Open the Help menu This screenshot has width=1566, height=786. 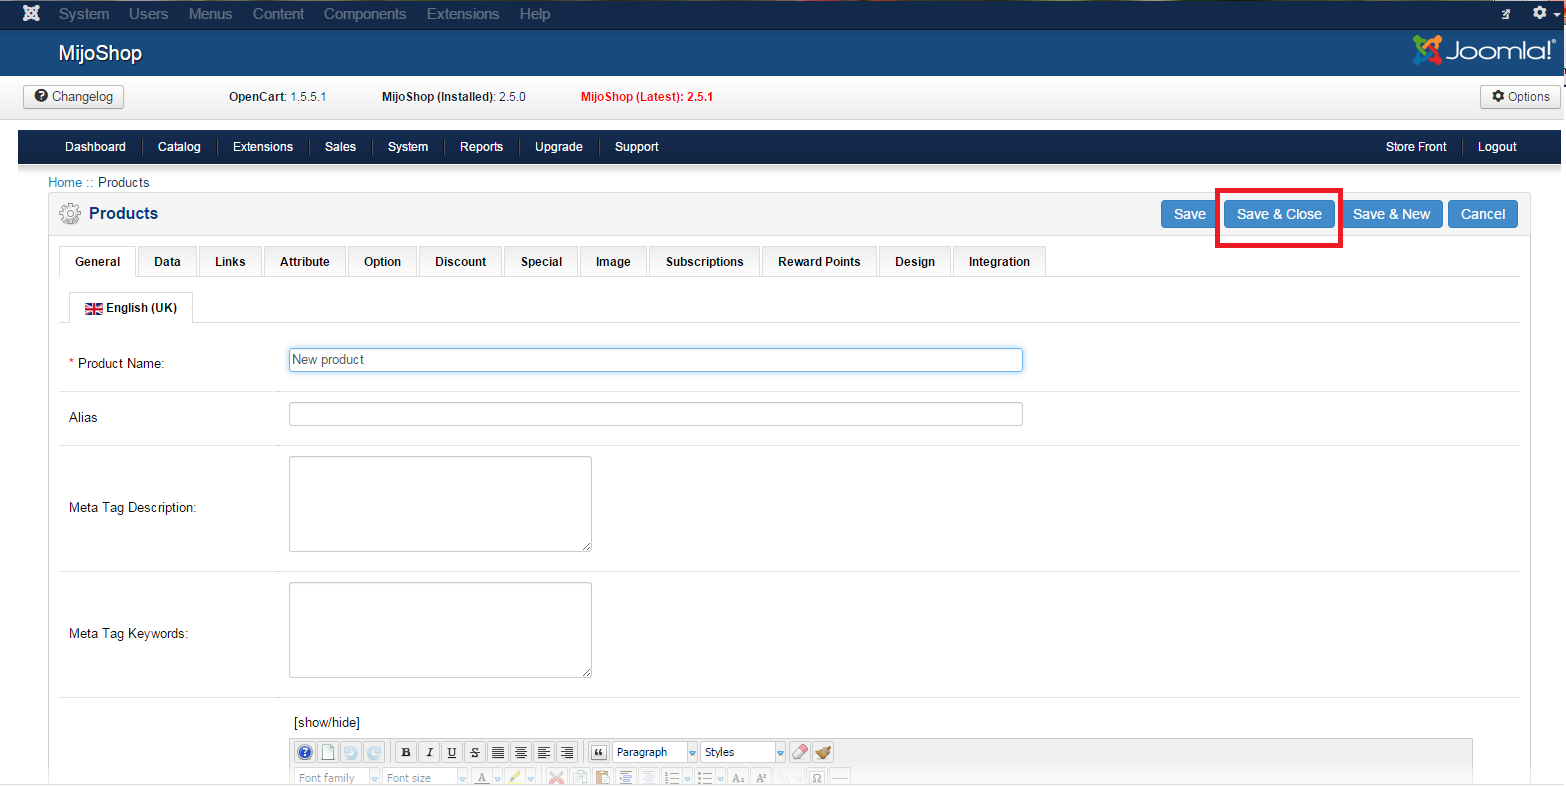[x=535, y=14]
